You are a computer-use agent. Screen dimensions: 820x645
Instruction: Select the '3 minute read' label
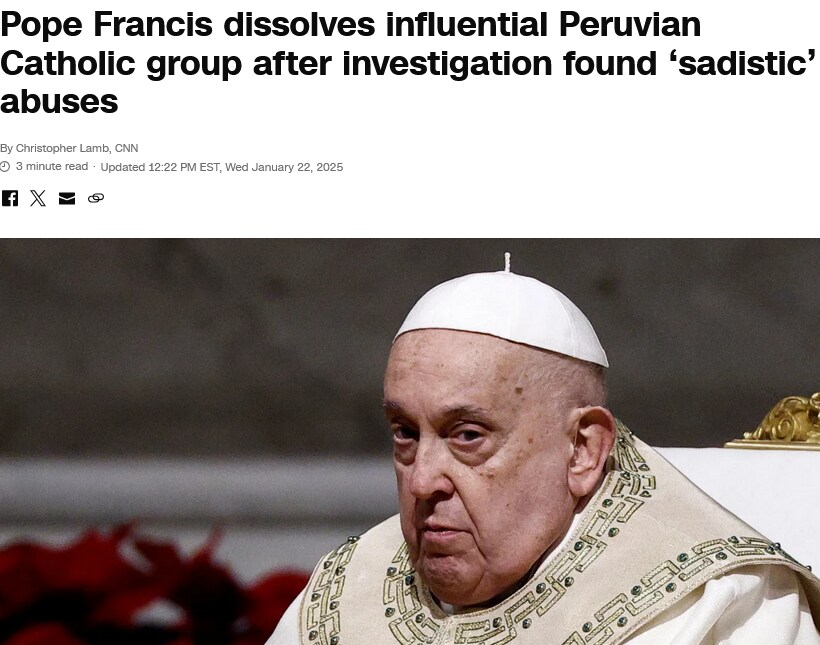coord(52,166)
